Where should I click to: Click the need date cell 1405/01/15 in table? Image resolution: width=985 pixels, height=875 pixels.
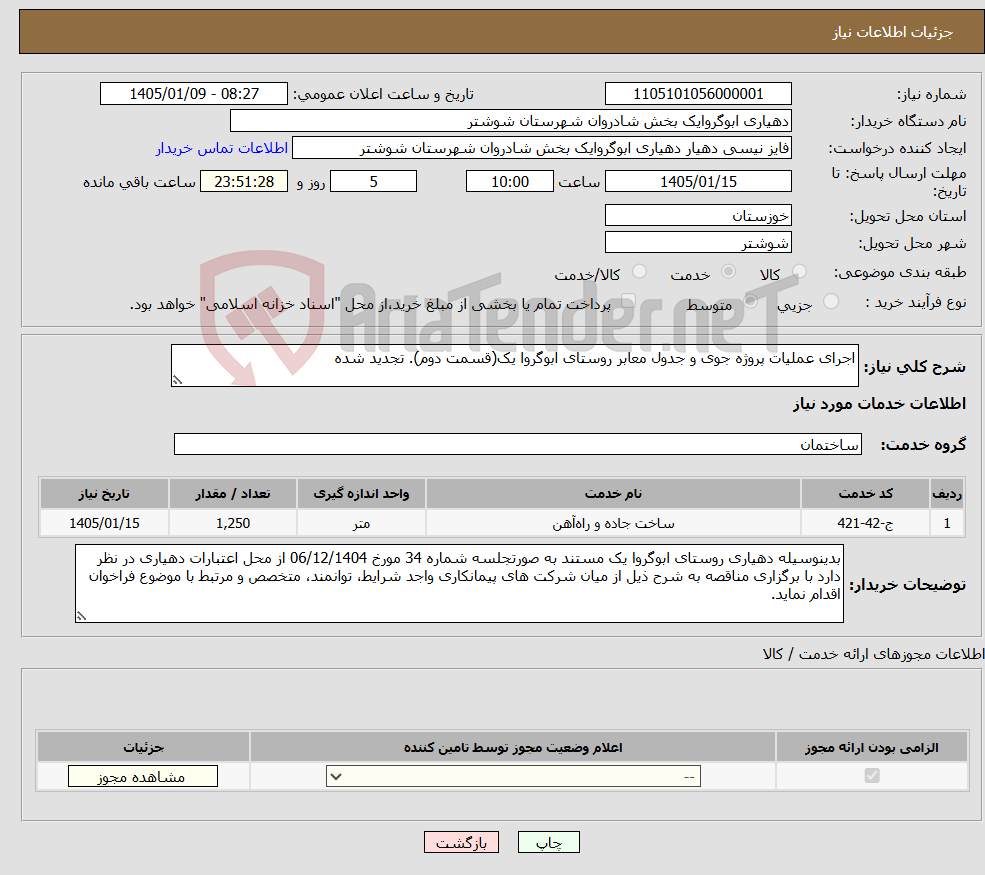104,523
